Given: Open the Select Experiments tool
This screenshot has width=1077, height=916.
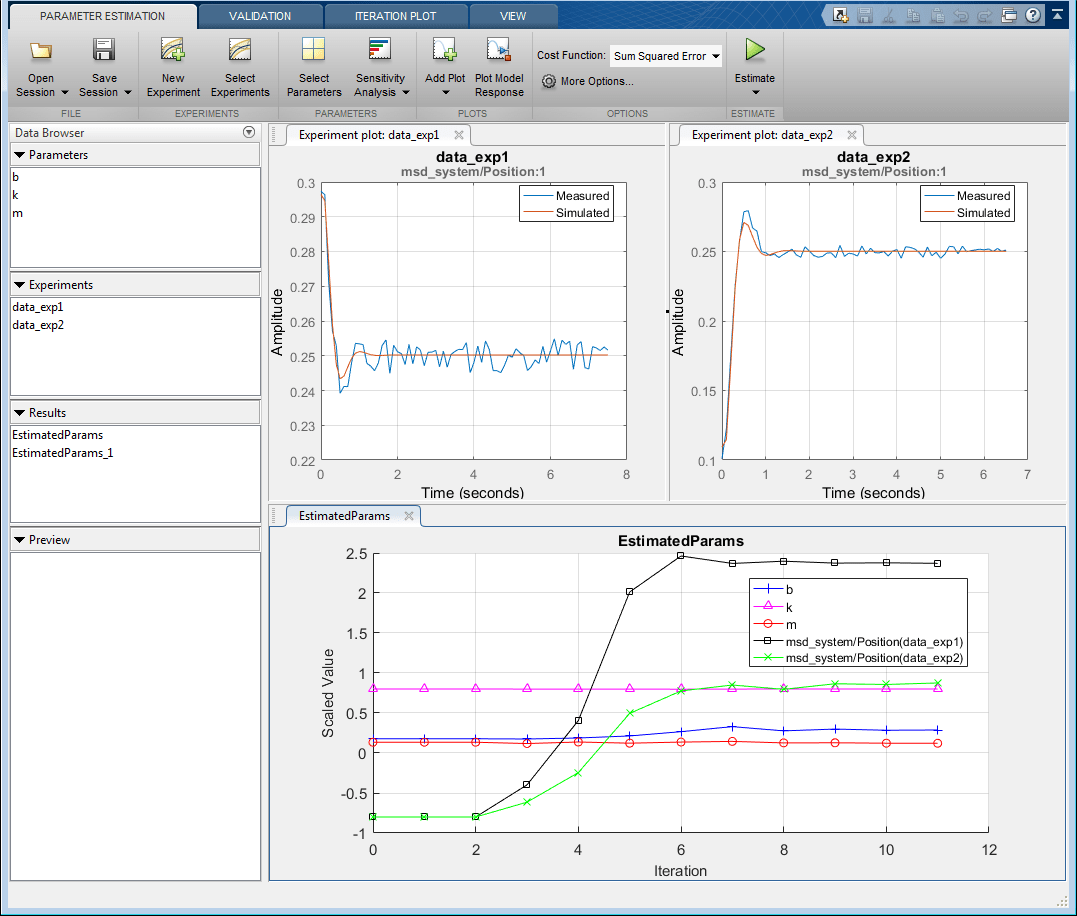Looking at the screenshot, I should [240, 51].
